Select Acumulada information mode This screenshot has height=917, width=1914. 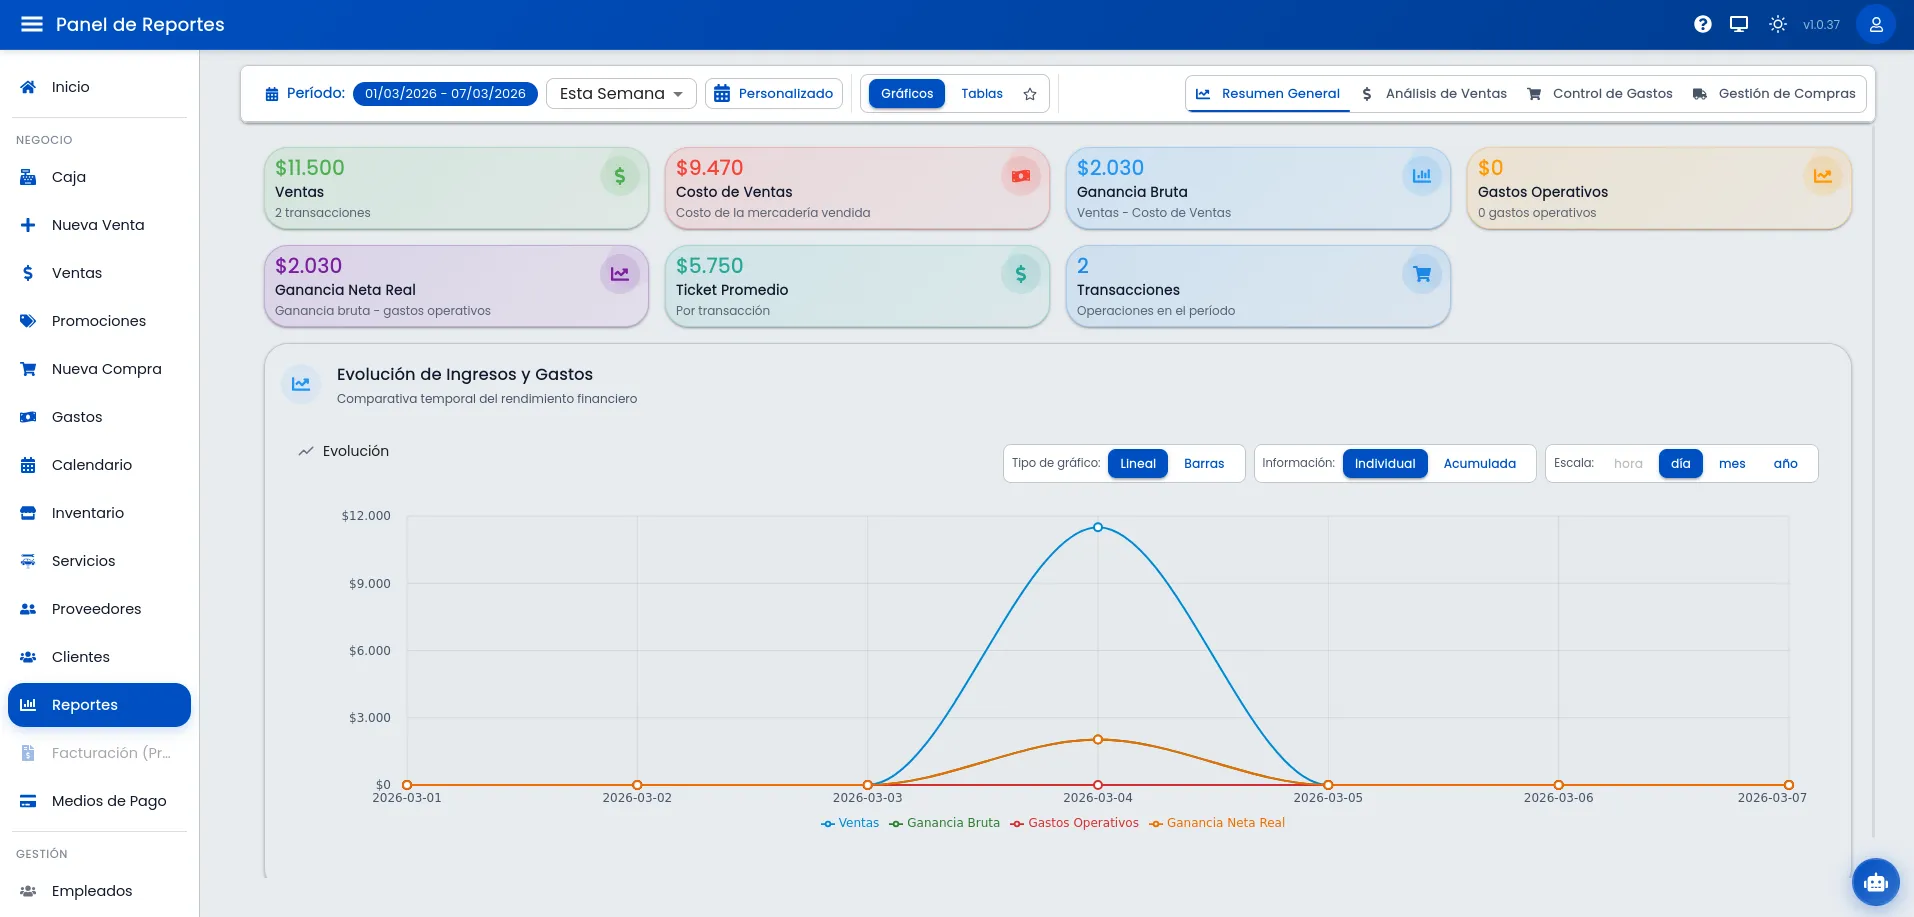click(1479, 464)
